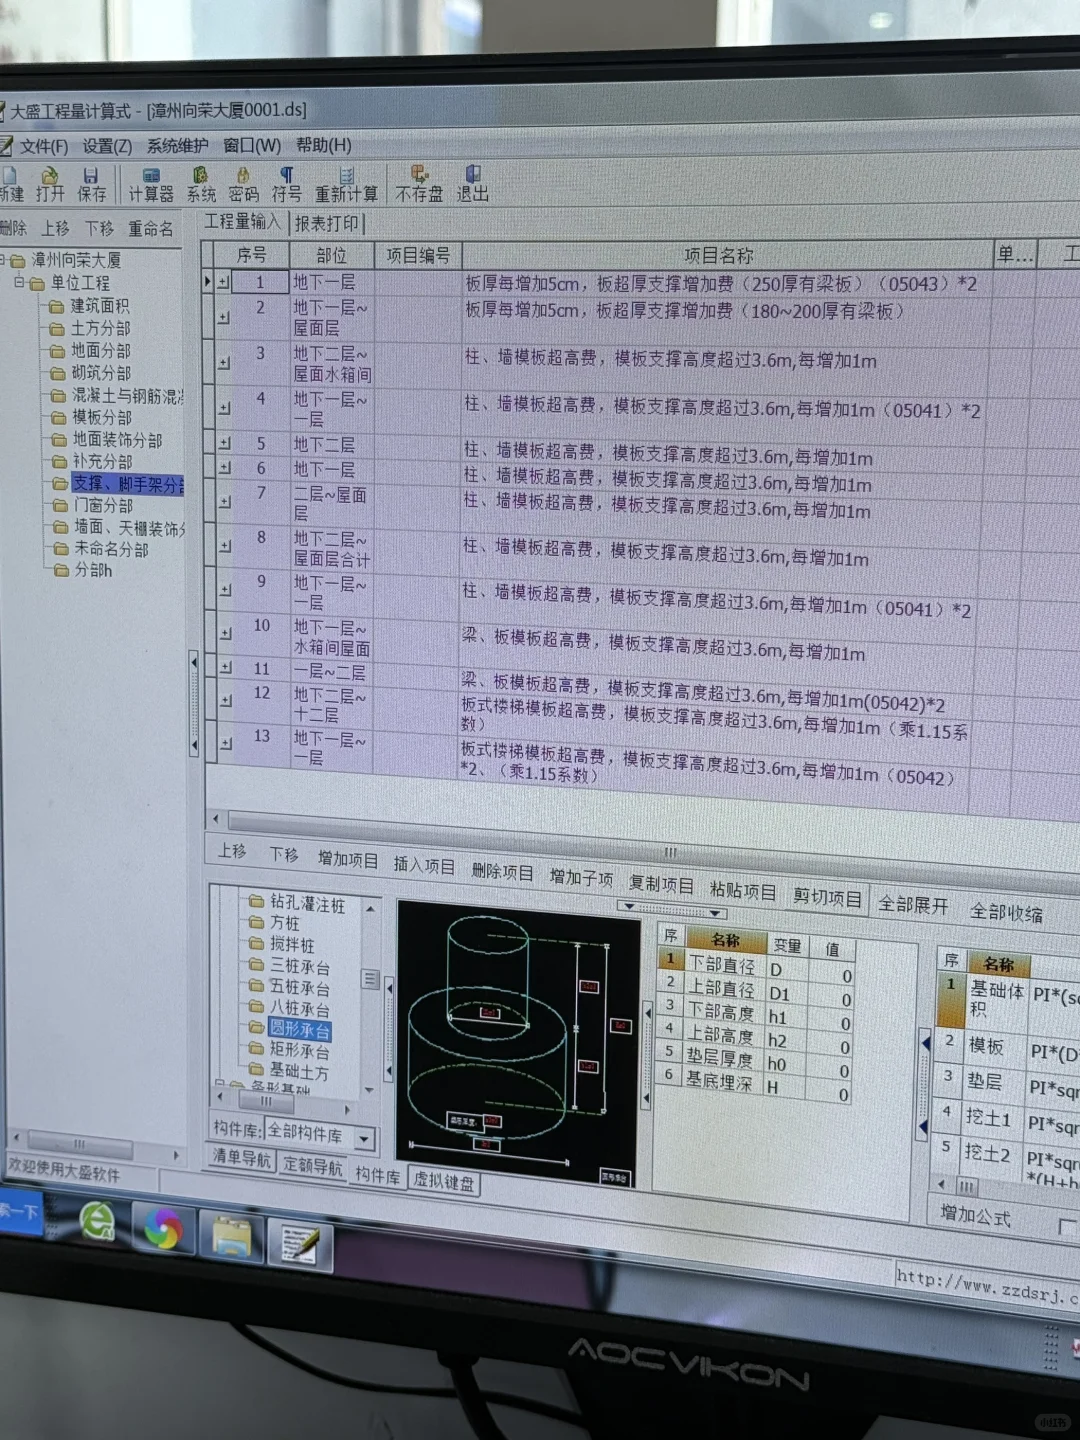Click the 系统 toolbar icon
The height and width of the screenshot is (1440, 1080).
pos(201,185)
